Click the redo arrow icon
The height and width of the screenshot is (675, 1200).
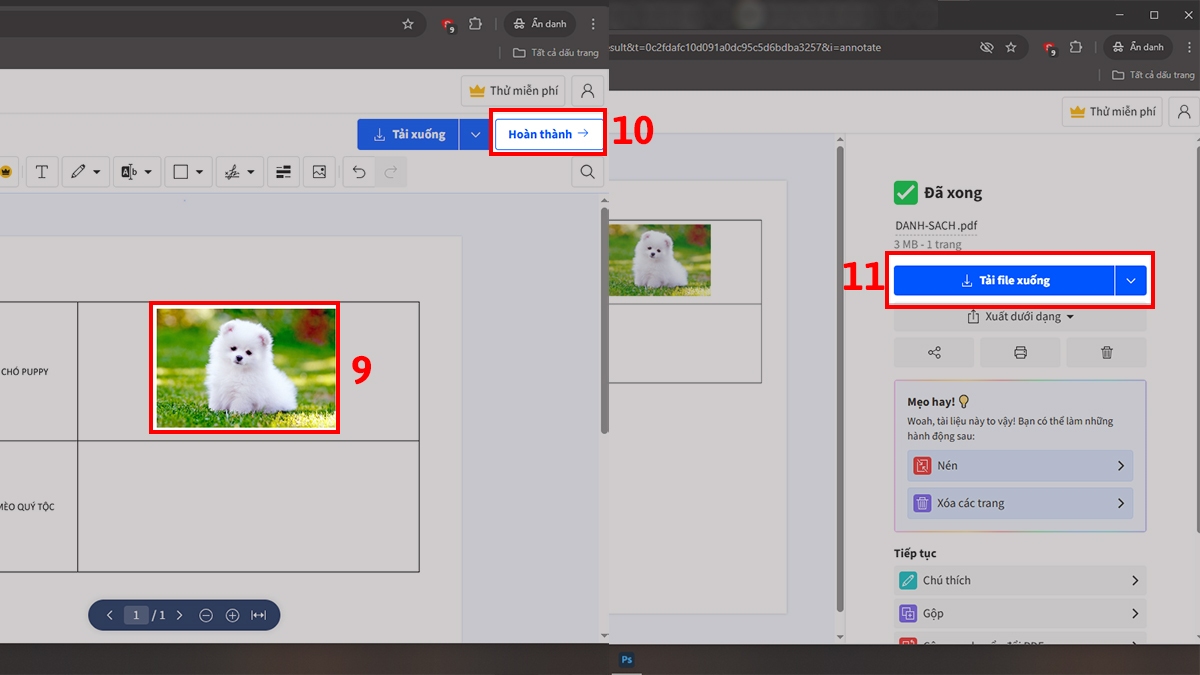(x=391, y=172)
